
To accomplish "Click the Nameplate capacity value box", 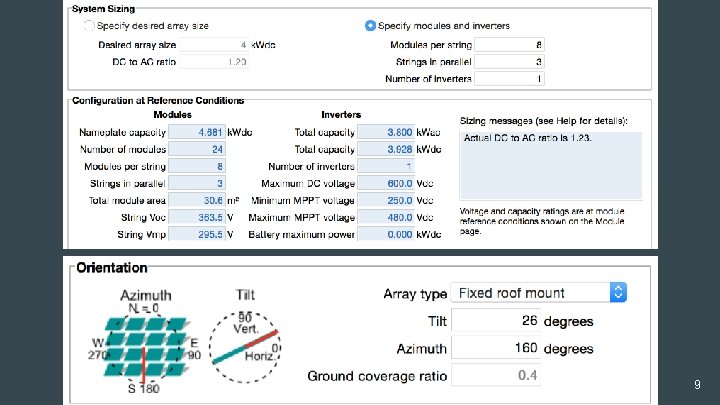I will pyautogui.click(x=197, y=132).
